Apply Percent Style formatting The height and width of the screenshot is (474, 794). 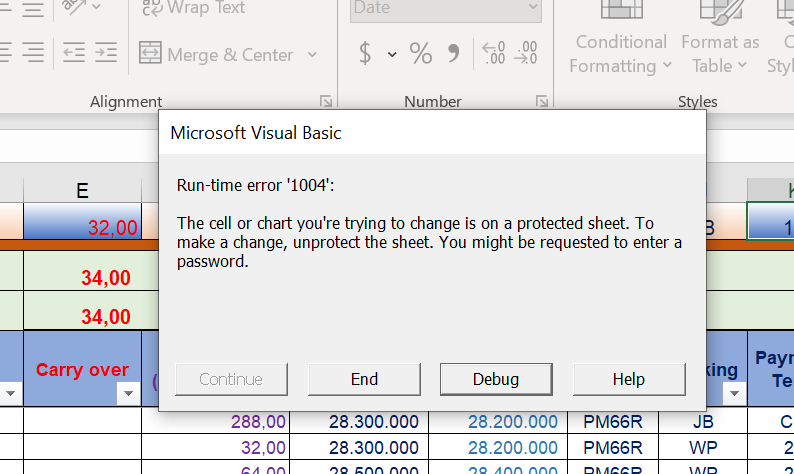pyautogui.click(x=421, y=53)
